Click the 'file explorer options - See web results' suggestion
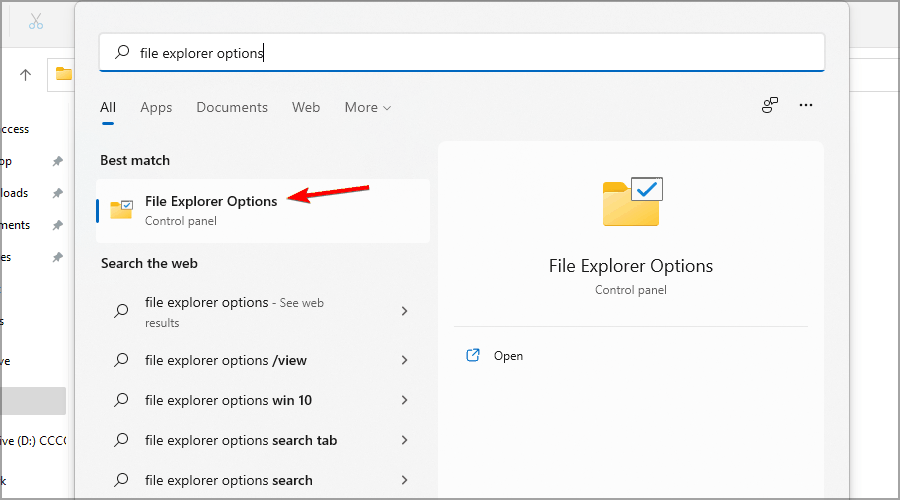 [263, 312]
